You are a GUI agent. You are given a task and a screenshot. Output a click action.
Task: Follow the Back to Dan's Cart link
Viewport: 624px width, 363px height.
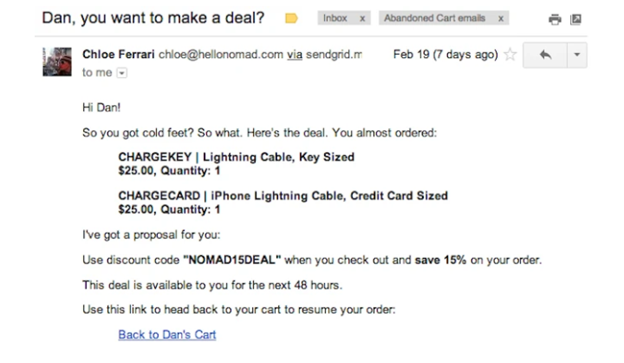(167, 335)
